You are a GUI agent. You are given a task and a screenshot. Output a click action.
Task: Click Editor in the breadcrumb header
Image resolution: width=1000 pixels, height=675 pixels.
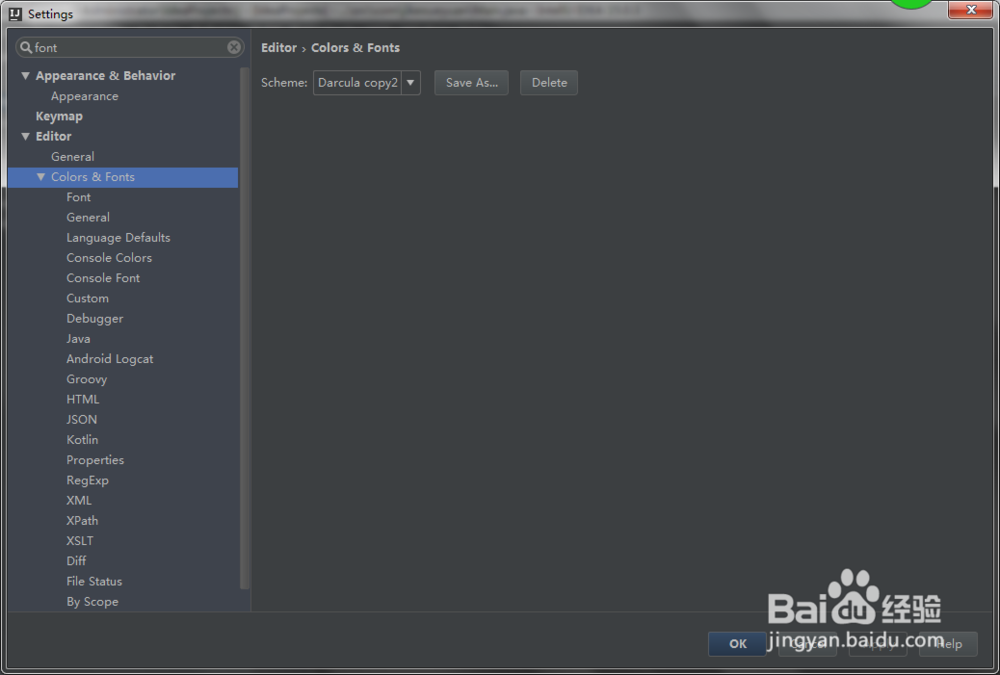coord(279,47)
